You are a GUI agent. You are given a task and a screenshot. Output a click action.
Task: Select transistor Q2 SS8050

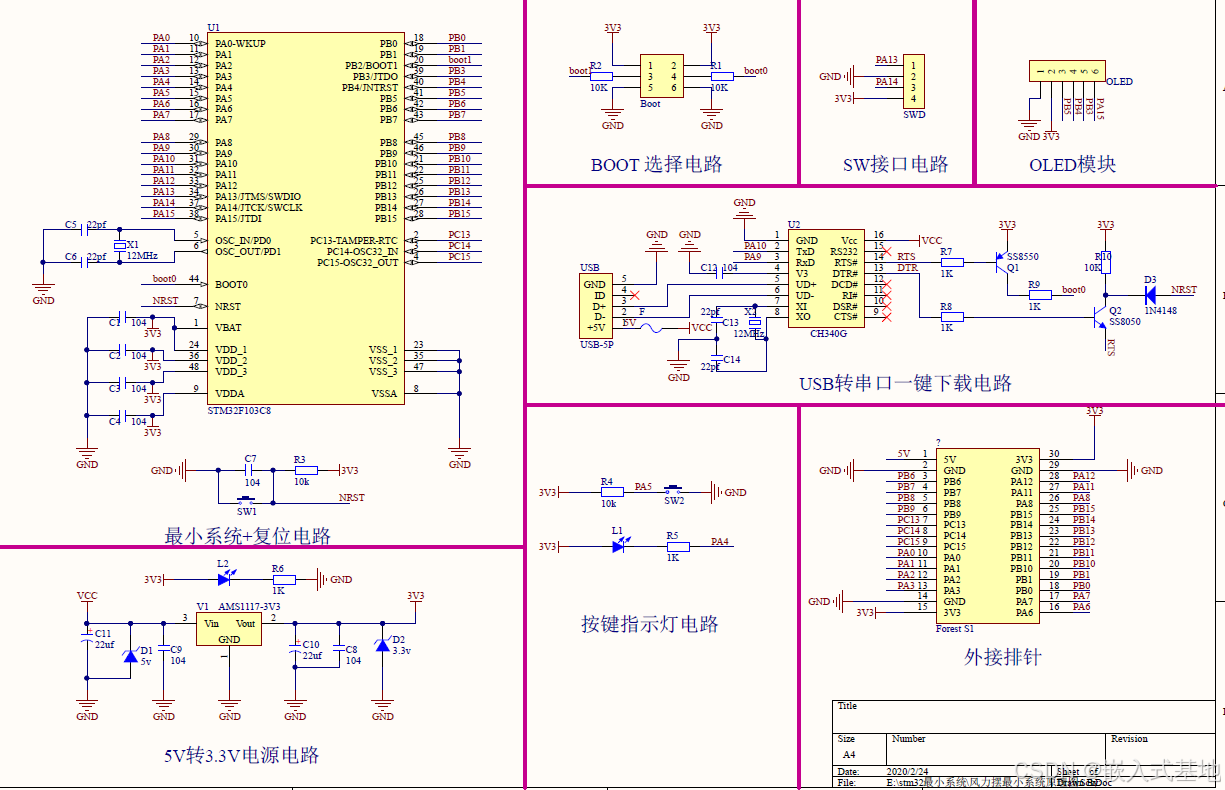pos(1098,318)
